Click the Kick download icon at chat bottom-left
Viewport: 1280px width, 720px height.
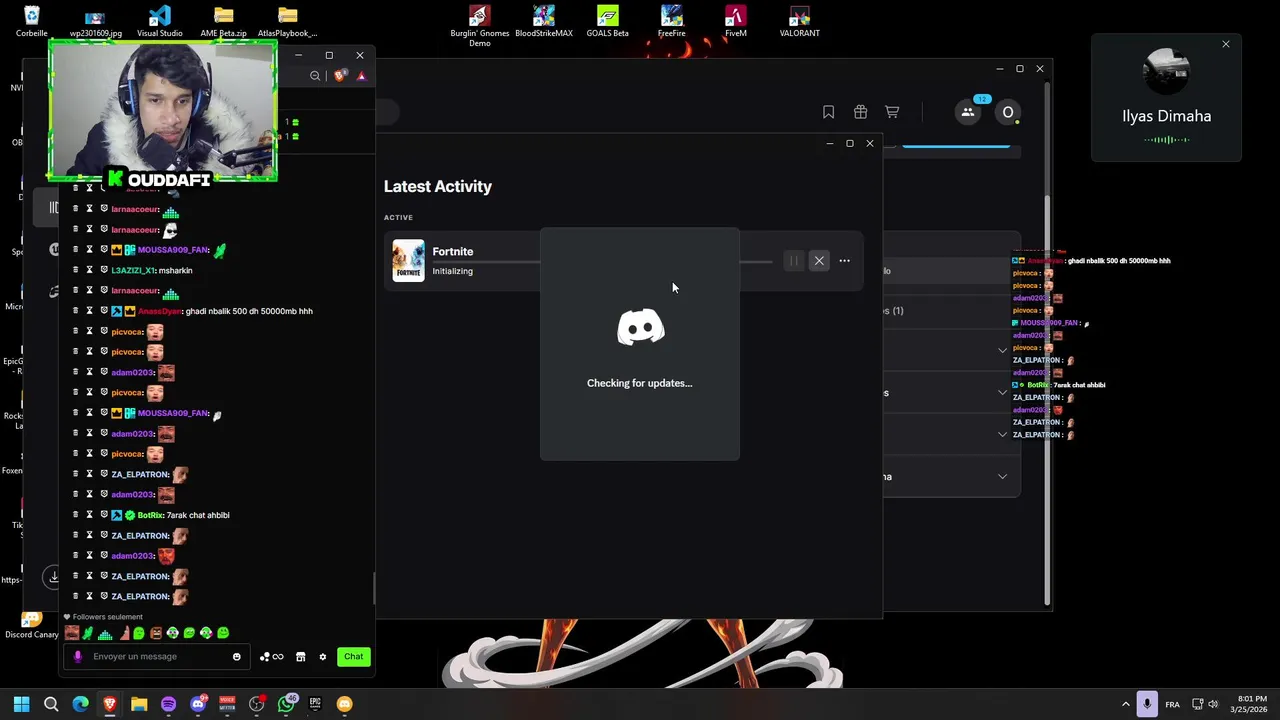(54, 577)
